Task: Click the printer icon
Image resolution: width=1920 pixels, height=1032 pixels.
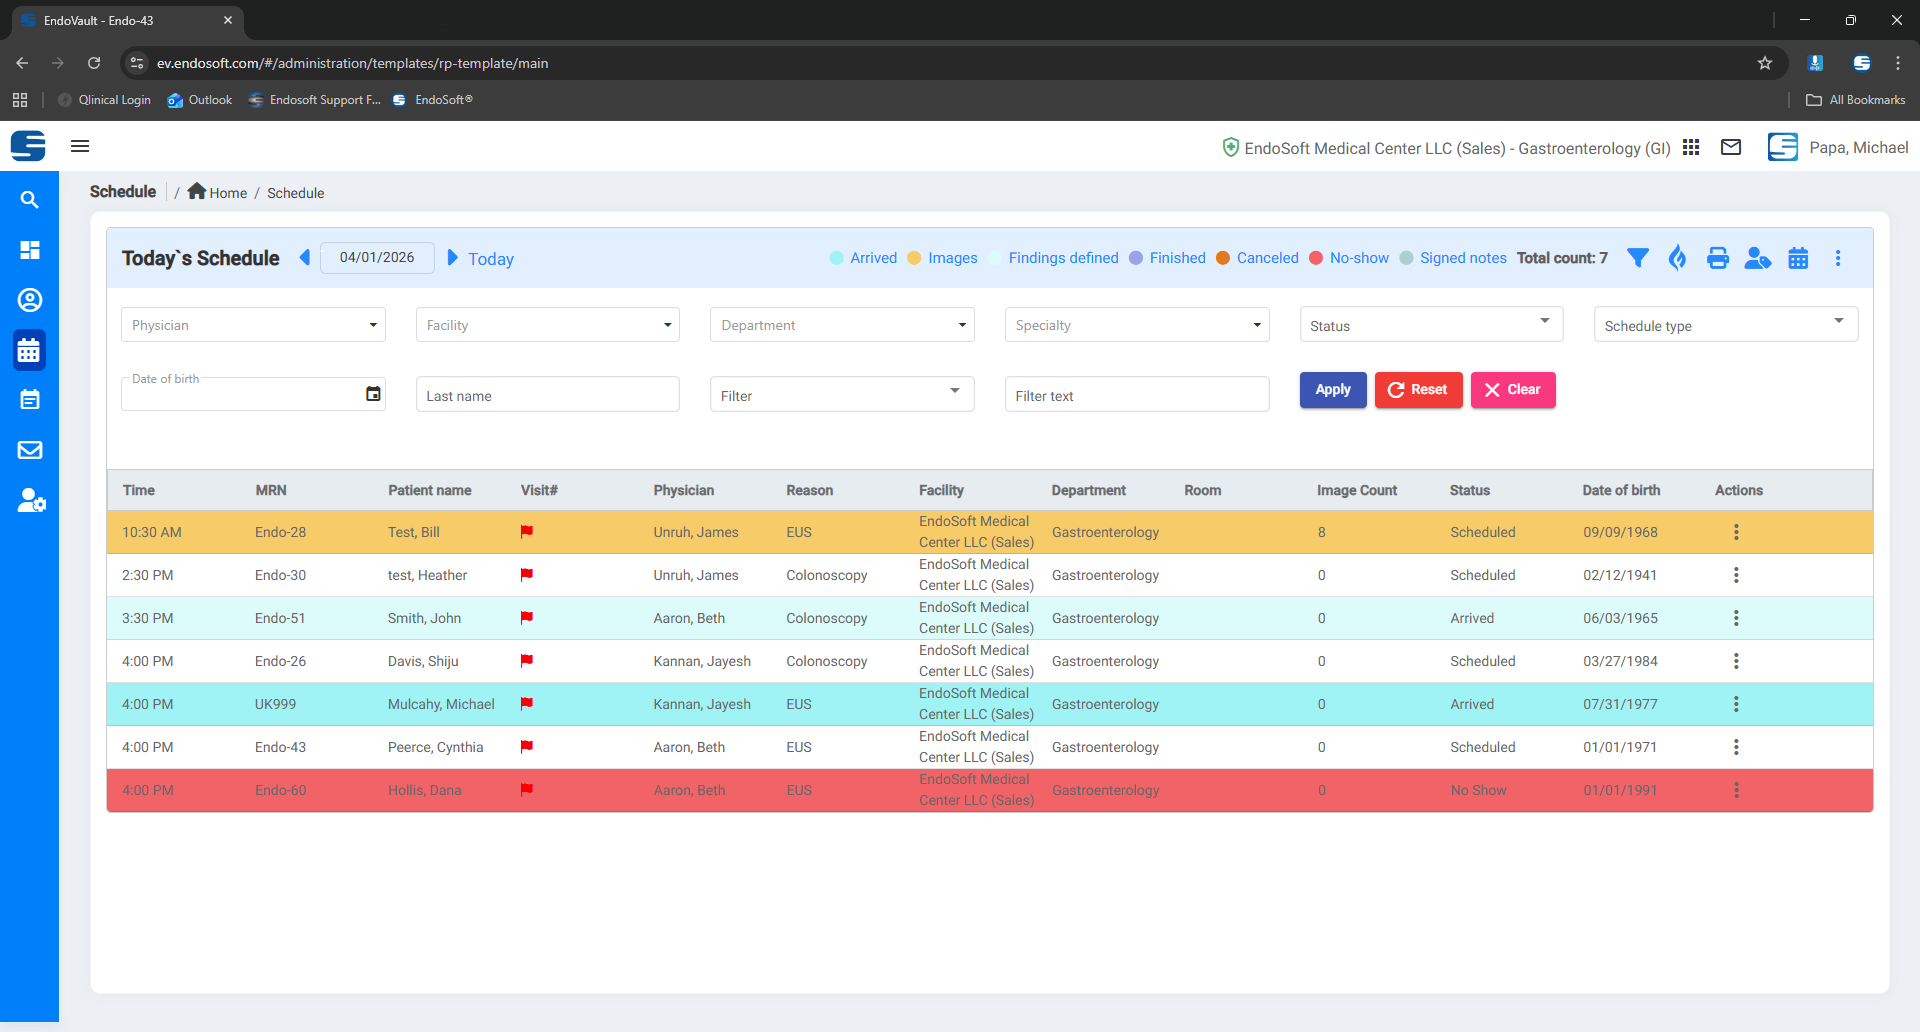Action: pyautogui.click(x=1717, y=258)
